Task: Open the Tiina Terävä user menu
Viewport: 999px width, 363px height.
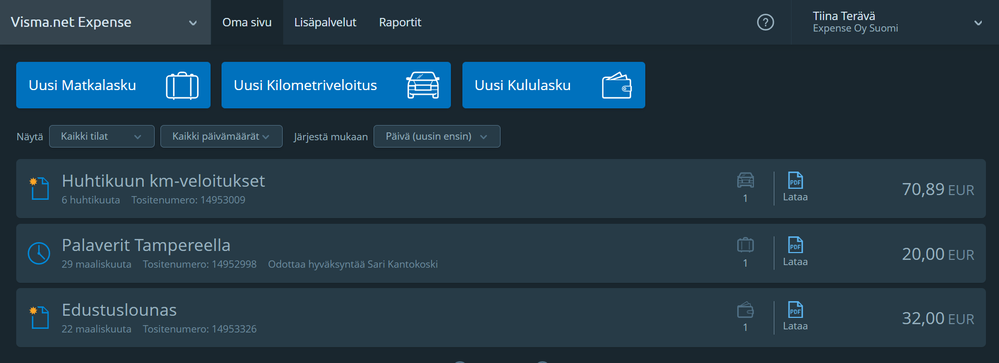Action: pos(895,22)
